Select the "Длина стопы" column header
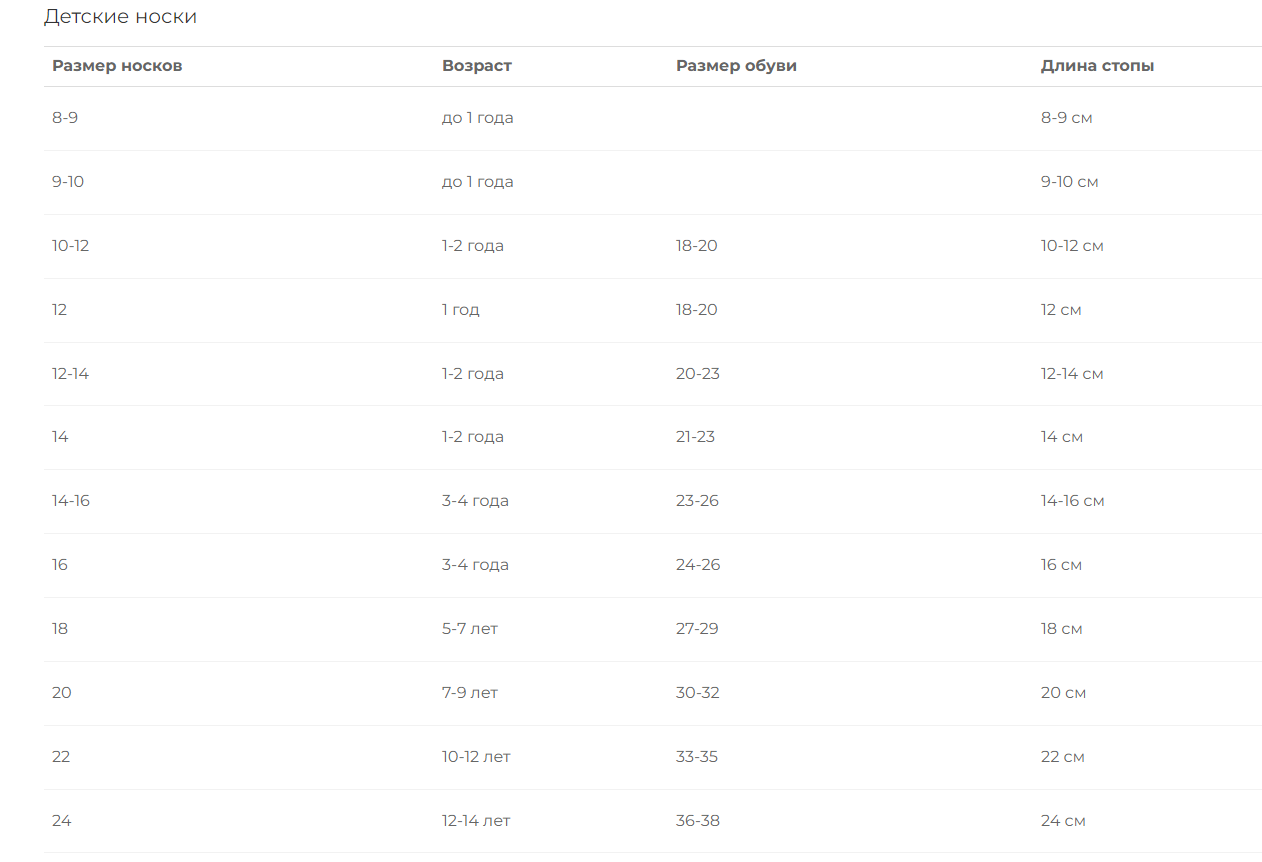 pos(1097,66)
